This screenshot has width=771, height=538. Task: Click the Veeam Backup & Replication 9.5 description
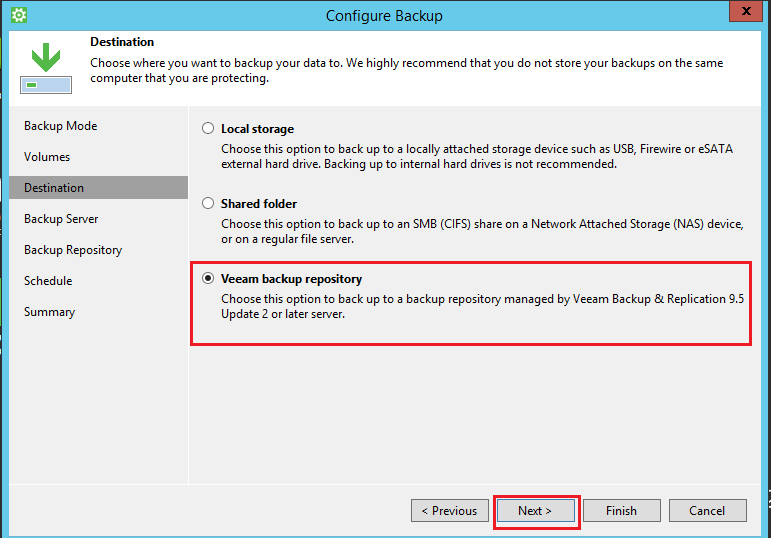482,306
